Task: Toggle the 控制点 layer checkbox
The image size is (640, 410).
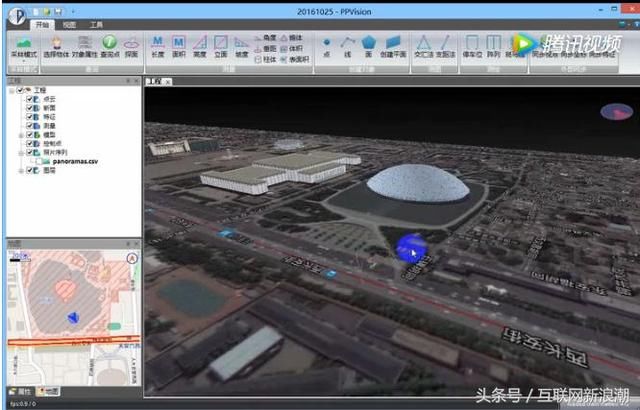Action: tap(28, 144)
